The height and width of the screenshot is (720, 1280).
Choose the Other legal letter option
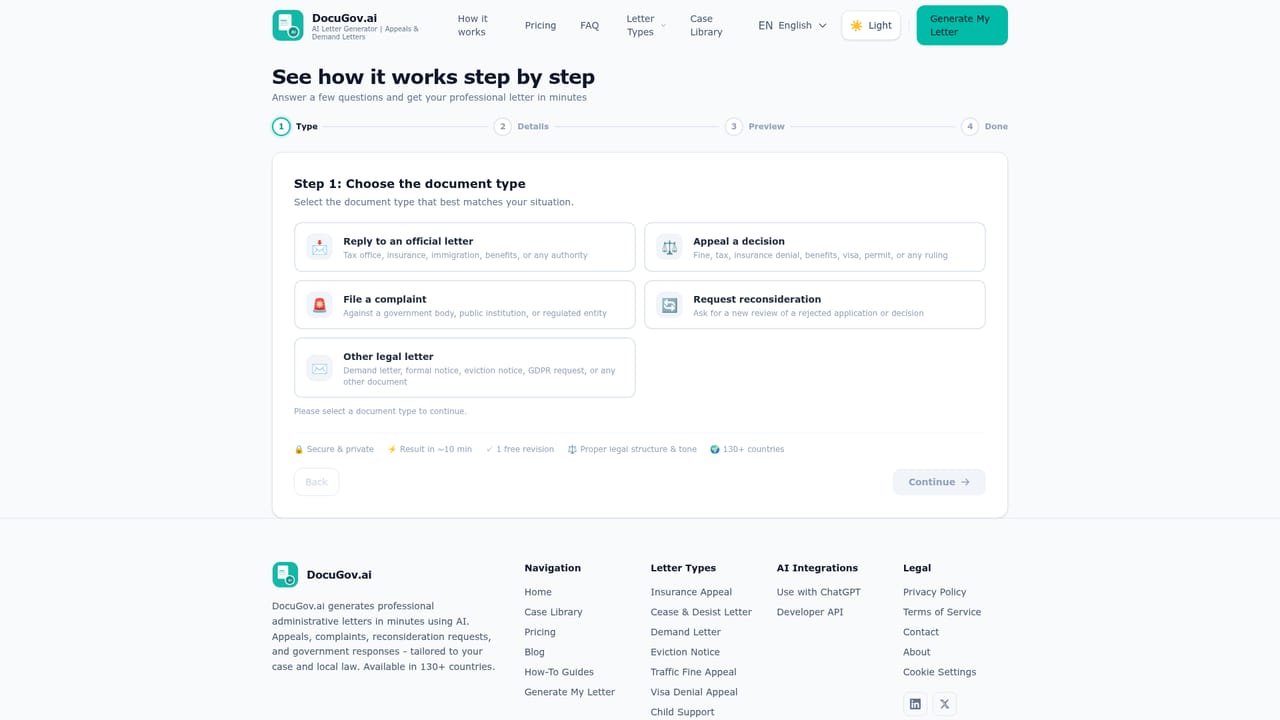click(465, 368)
